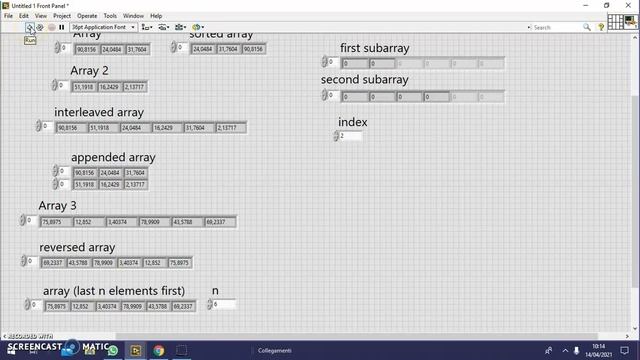Click appended array row index stepper
Screen dimensions: 640x360
click(55, 171)
